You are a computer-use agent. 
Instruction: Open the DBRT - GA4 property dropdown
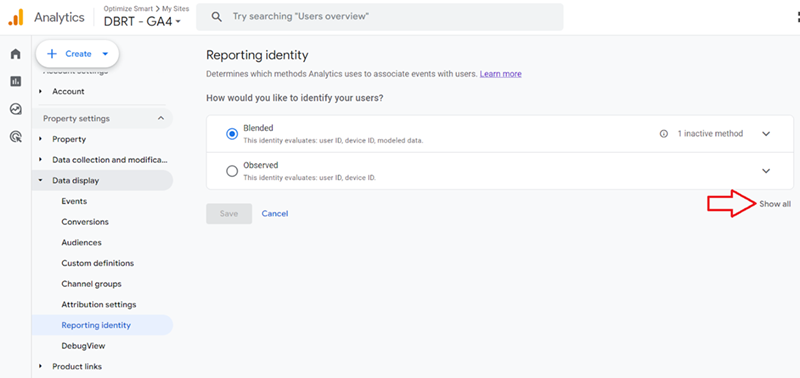(142, 21)
